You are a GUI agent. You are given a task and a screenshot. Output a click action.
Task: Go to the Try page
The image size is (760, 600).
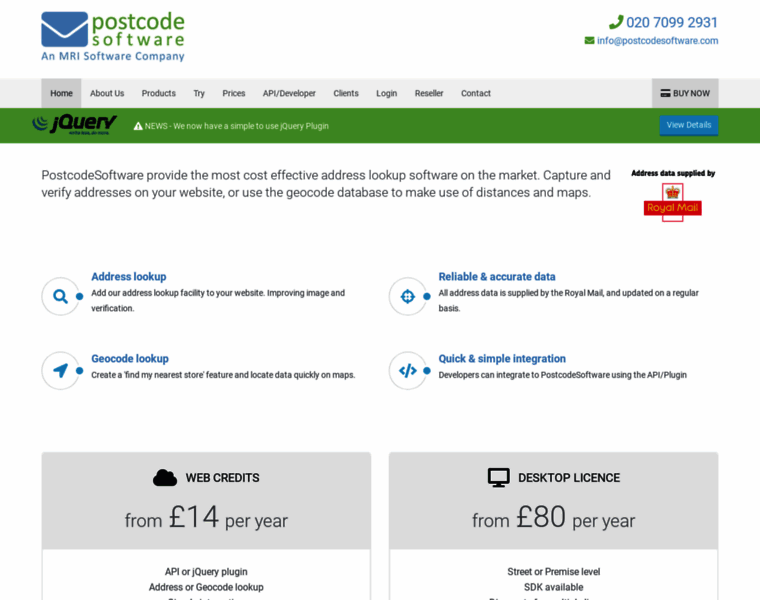point(199,93)
